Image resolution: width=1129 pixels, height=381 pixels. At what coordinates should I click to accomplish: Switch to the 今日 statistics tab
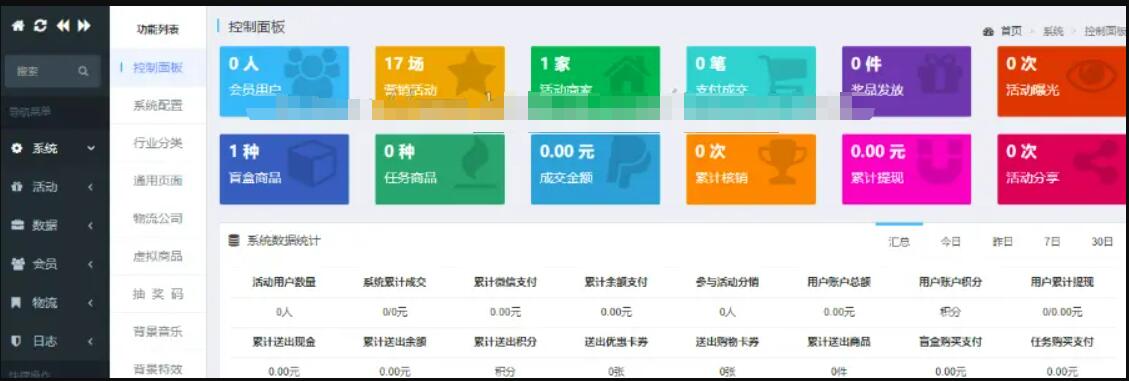950,242
